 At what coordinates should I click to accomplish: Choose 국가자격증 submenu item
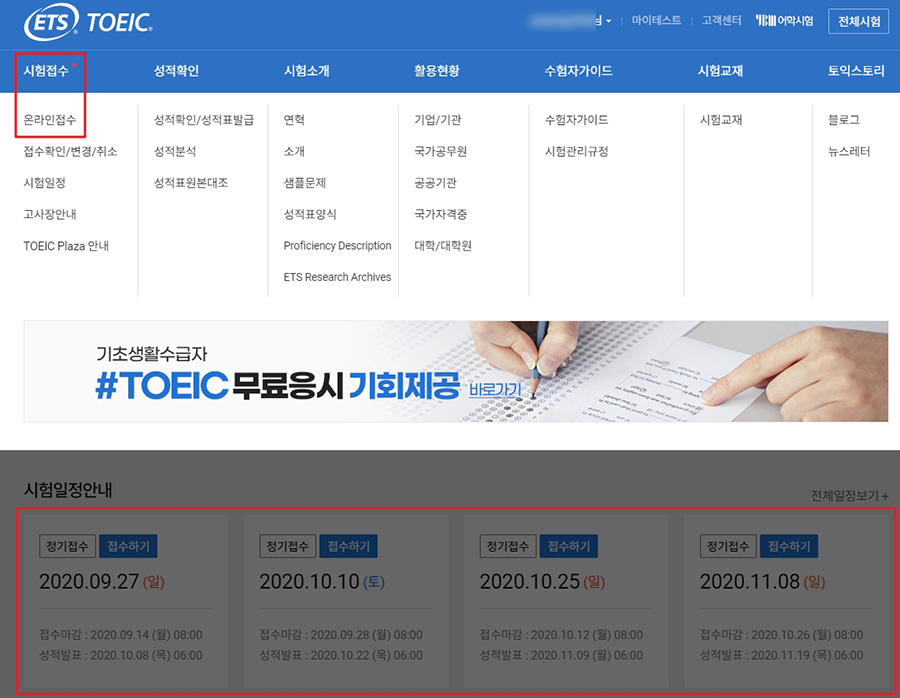point(440,214)
